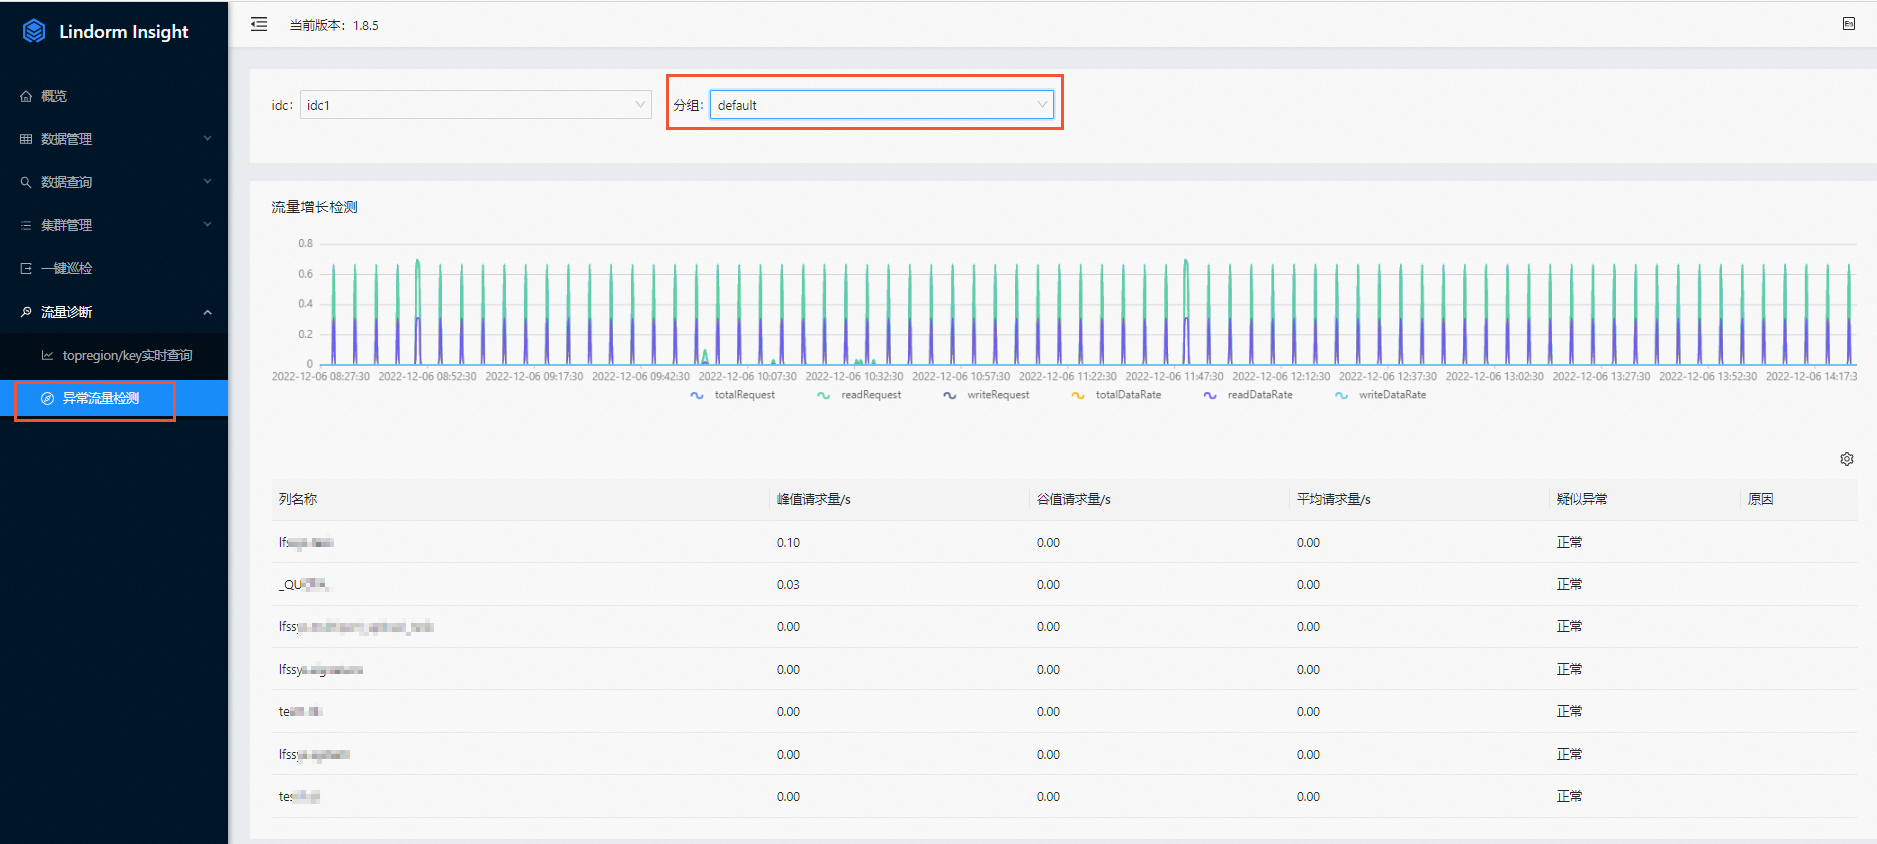1877x844 pixels.
Task: Toggle the readDataRate series in the chart legend
Action: (x=1247, y=395)
